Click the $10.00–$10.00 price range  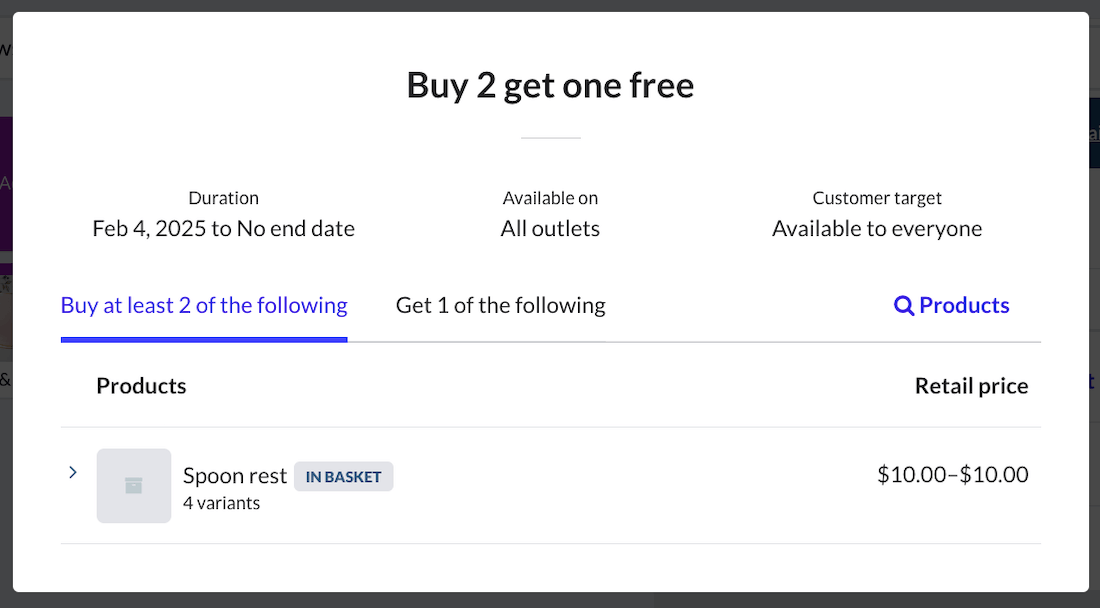point(954,474)
